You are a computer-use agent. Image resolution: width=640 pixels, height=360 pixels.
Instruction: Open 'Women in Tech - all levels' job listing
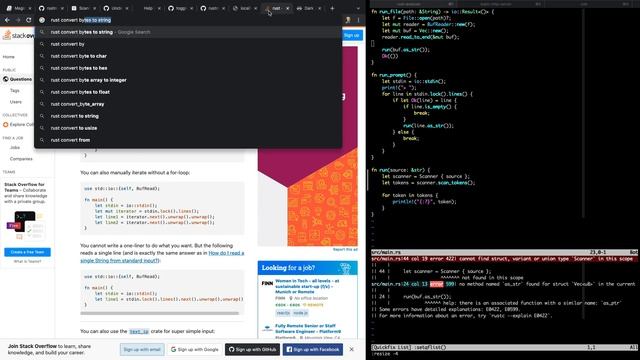(307, 286)
